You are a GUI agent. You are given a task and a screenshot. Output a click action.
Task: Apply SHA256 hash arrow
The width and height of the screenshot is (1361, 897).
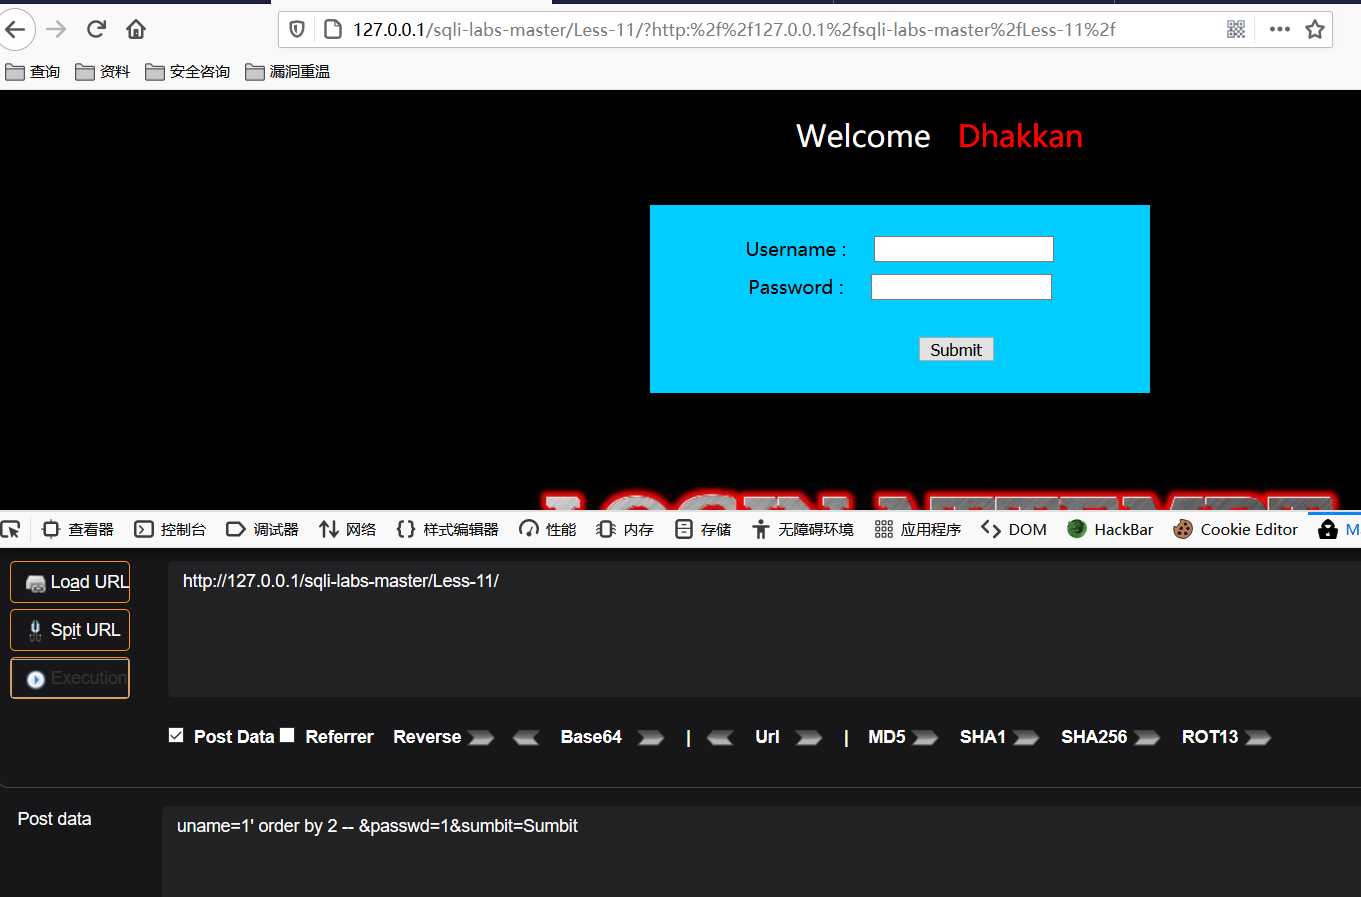[x=1147, y=738]
